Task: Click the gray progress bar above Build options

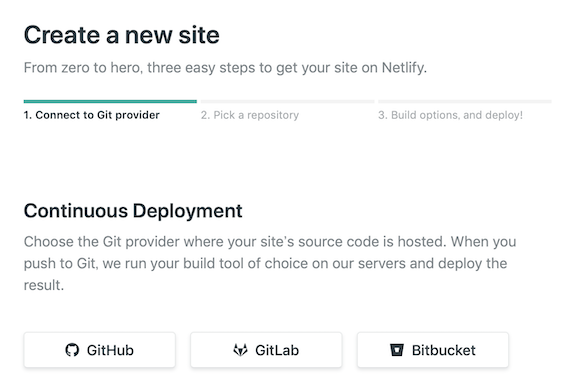Action: pos(465,102)
